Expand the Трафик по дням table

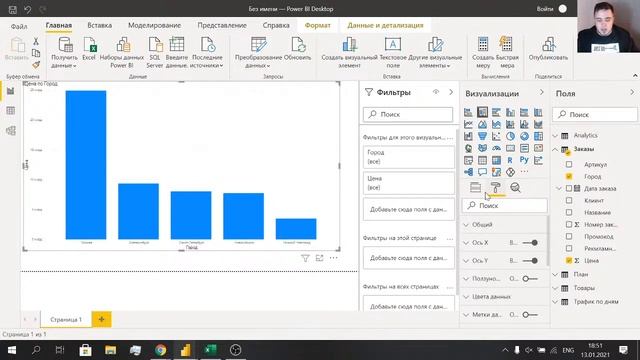[555, 302]
